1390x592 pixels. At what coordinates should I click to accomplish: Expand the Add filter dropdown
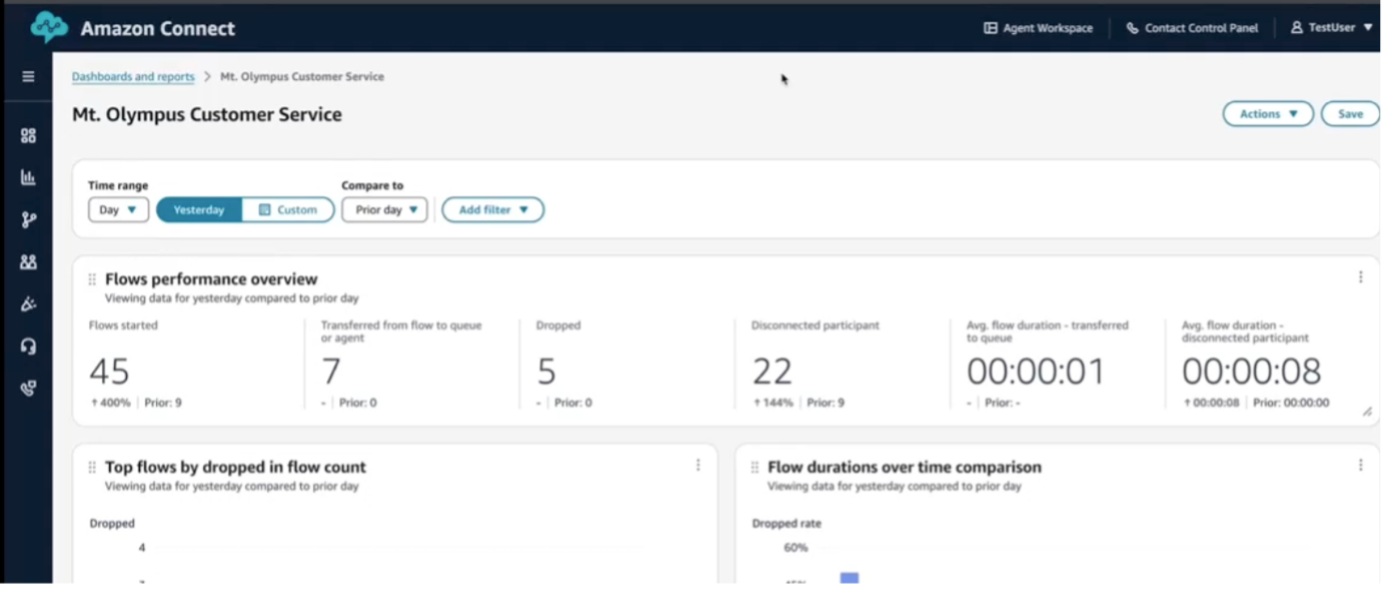pyautogui.click(x=493, y=210)
